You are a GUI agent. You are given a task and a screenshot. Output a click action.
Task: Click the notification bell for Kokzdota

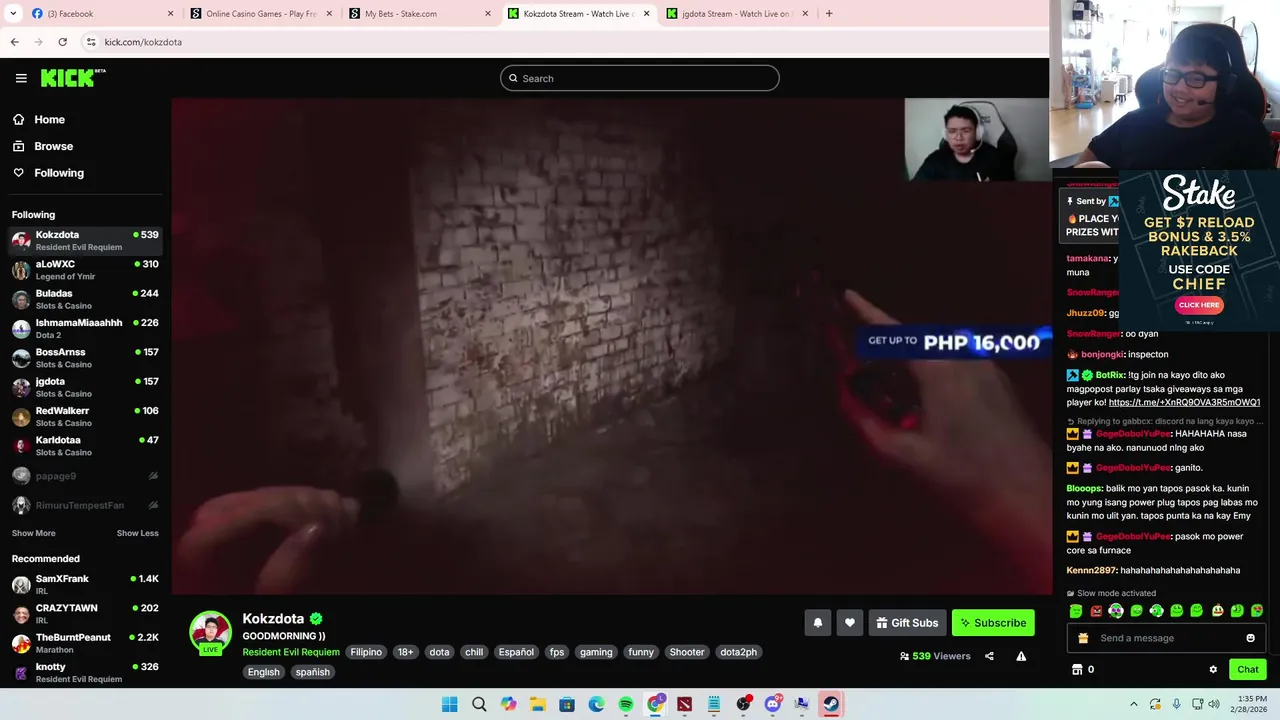817,623
